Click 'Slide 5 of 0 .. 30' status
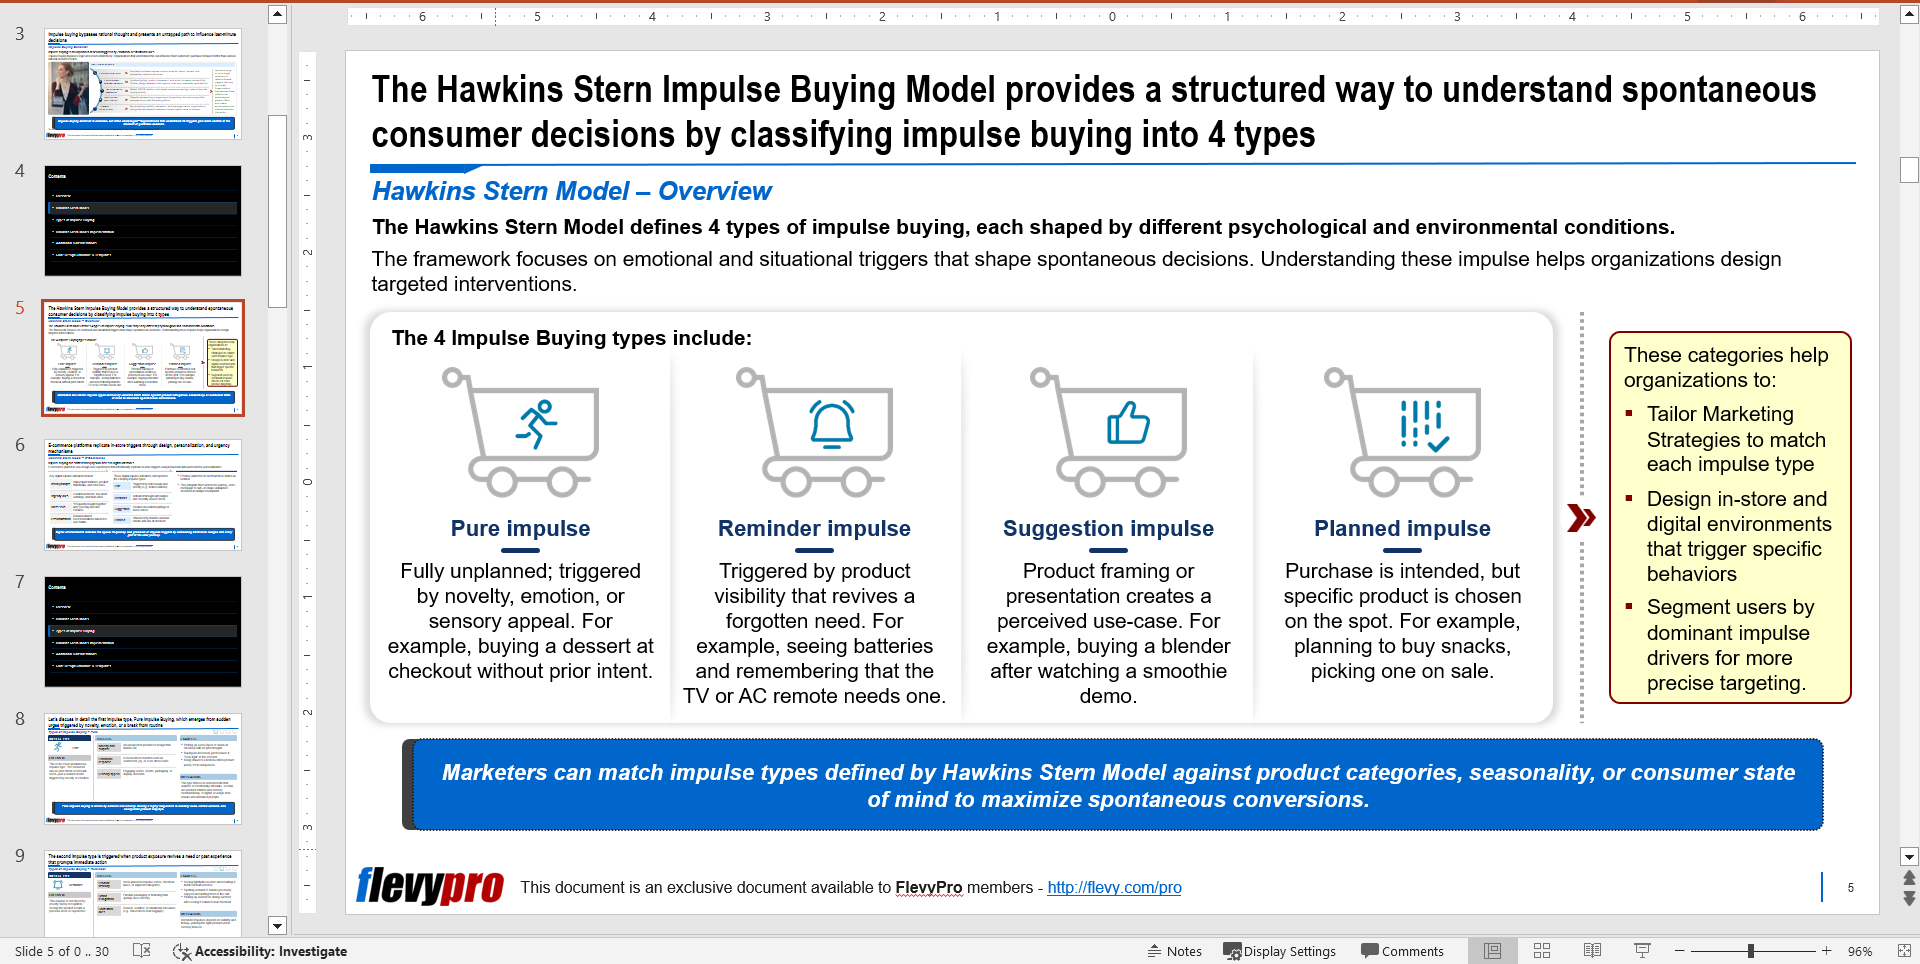This screenshot has height=964, width=1920. pyautogui.click(x=62, y=951)
